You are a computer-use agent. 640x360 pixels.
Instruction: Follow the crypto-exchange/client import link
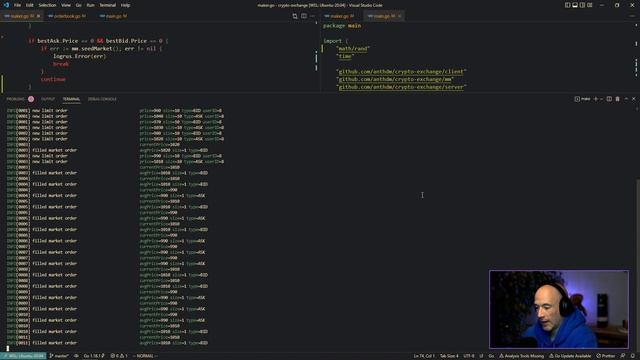402,71
